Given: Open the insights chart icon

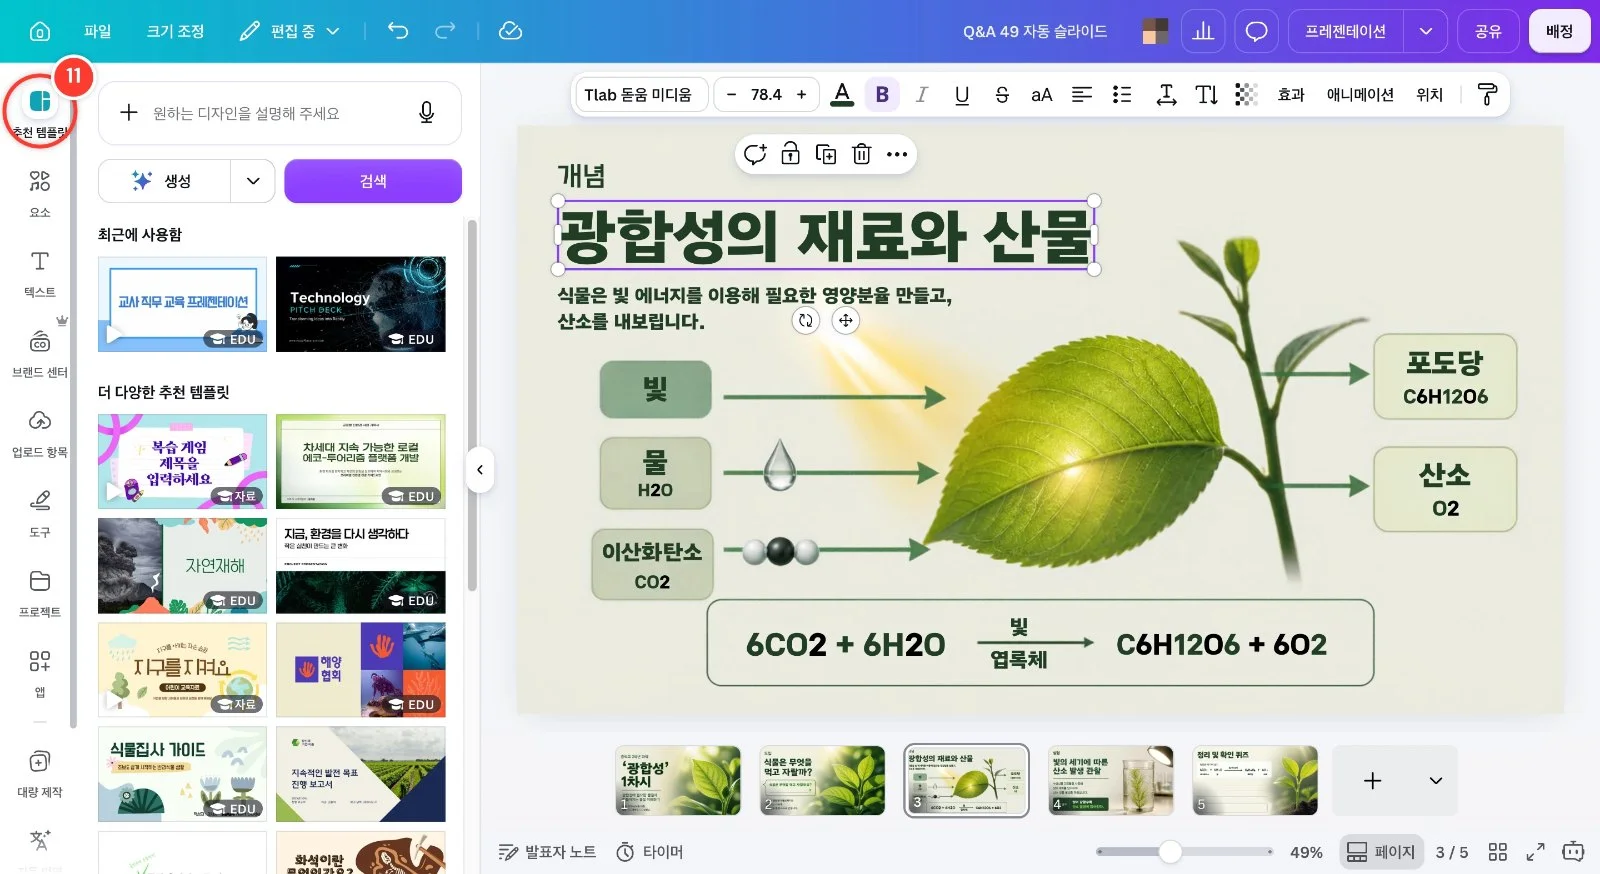Looking at the screenshot, I should tap(1203, 31).
